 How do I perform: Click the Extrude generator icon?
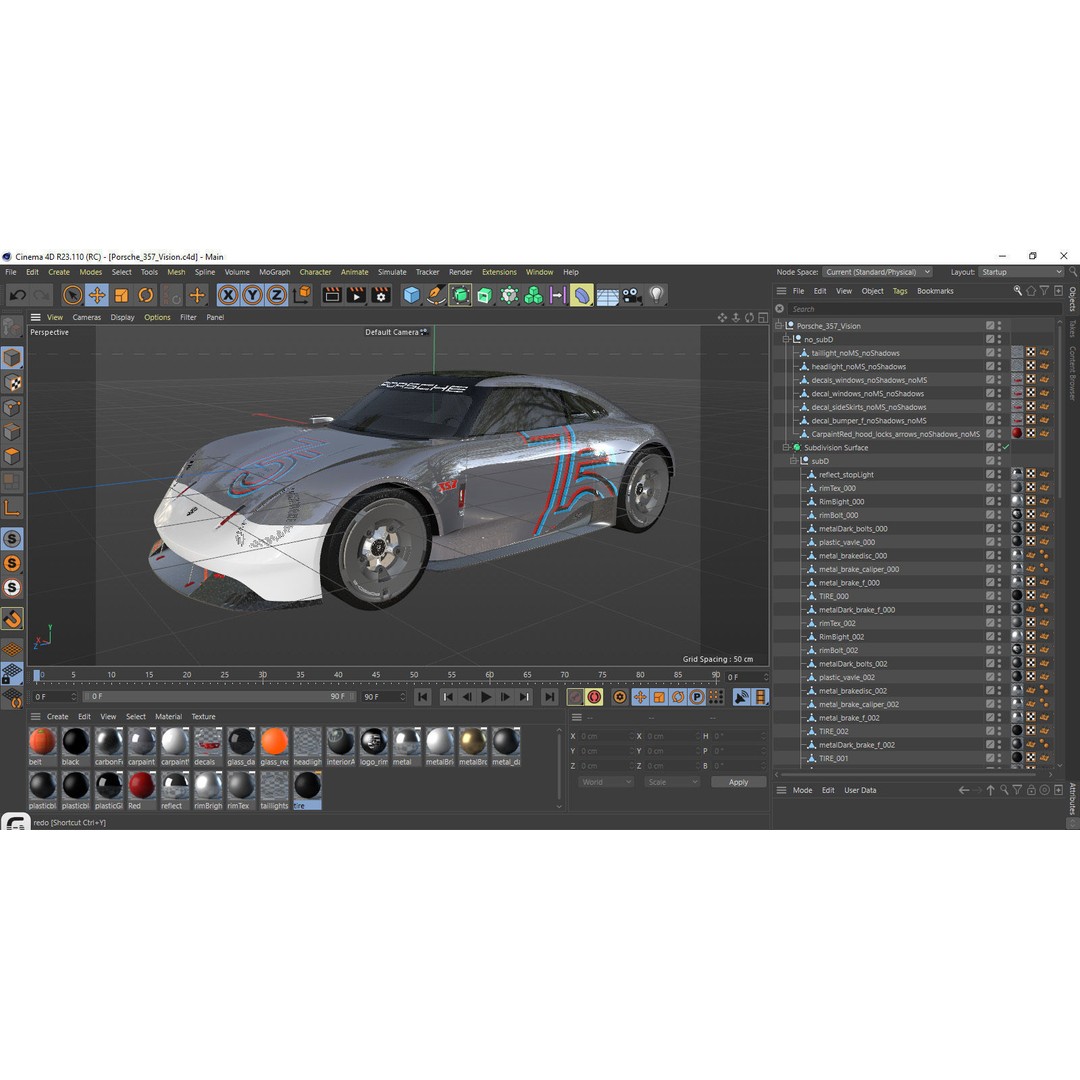click(x=485, y=295)
